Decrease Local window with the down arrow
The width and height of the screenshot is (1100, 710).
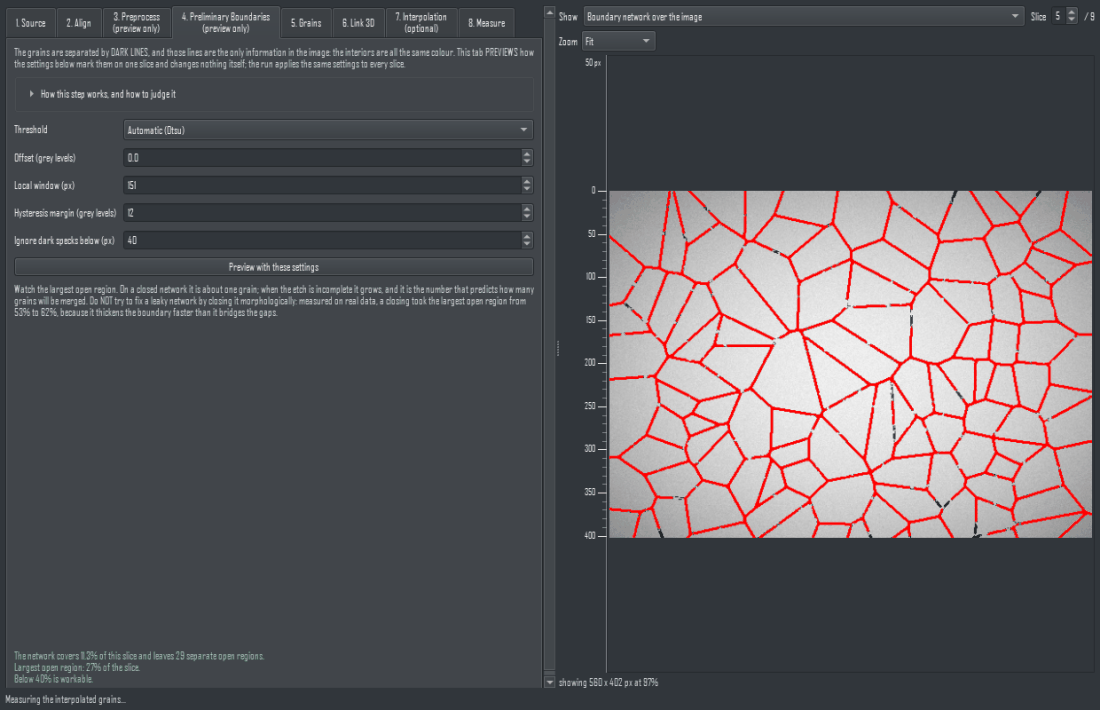tap(528, 189)
